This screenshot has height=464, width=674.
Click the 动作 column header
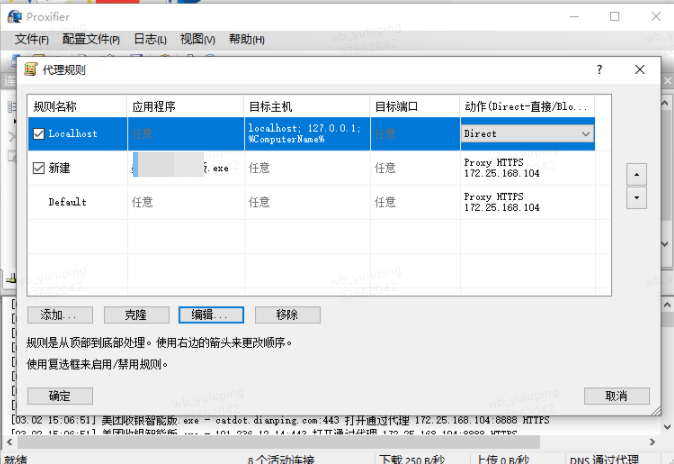tap(527, 106)
